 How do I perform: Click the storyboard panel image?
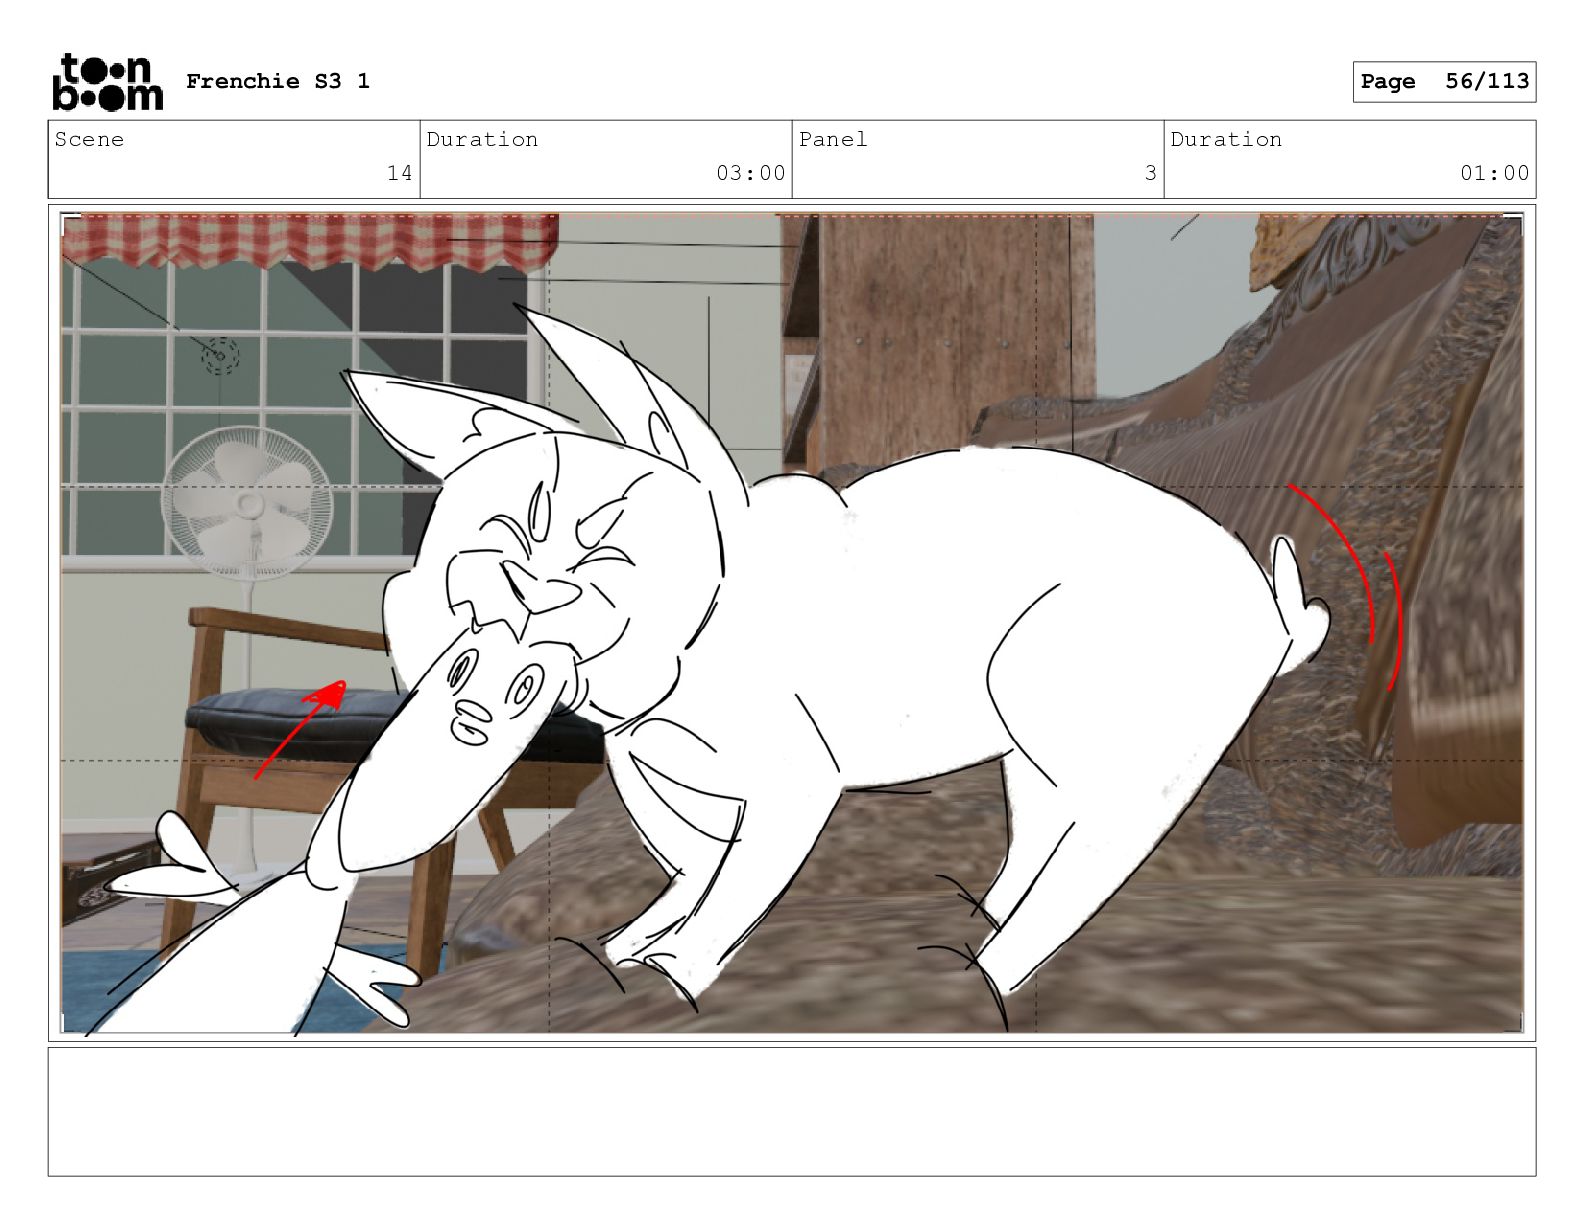coord(792,622)
